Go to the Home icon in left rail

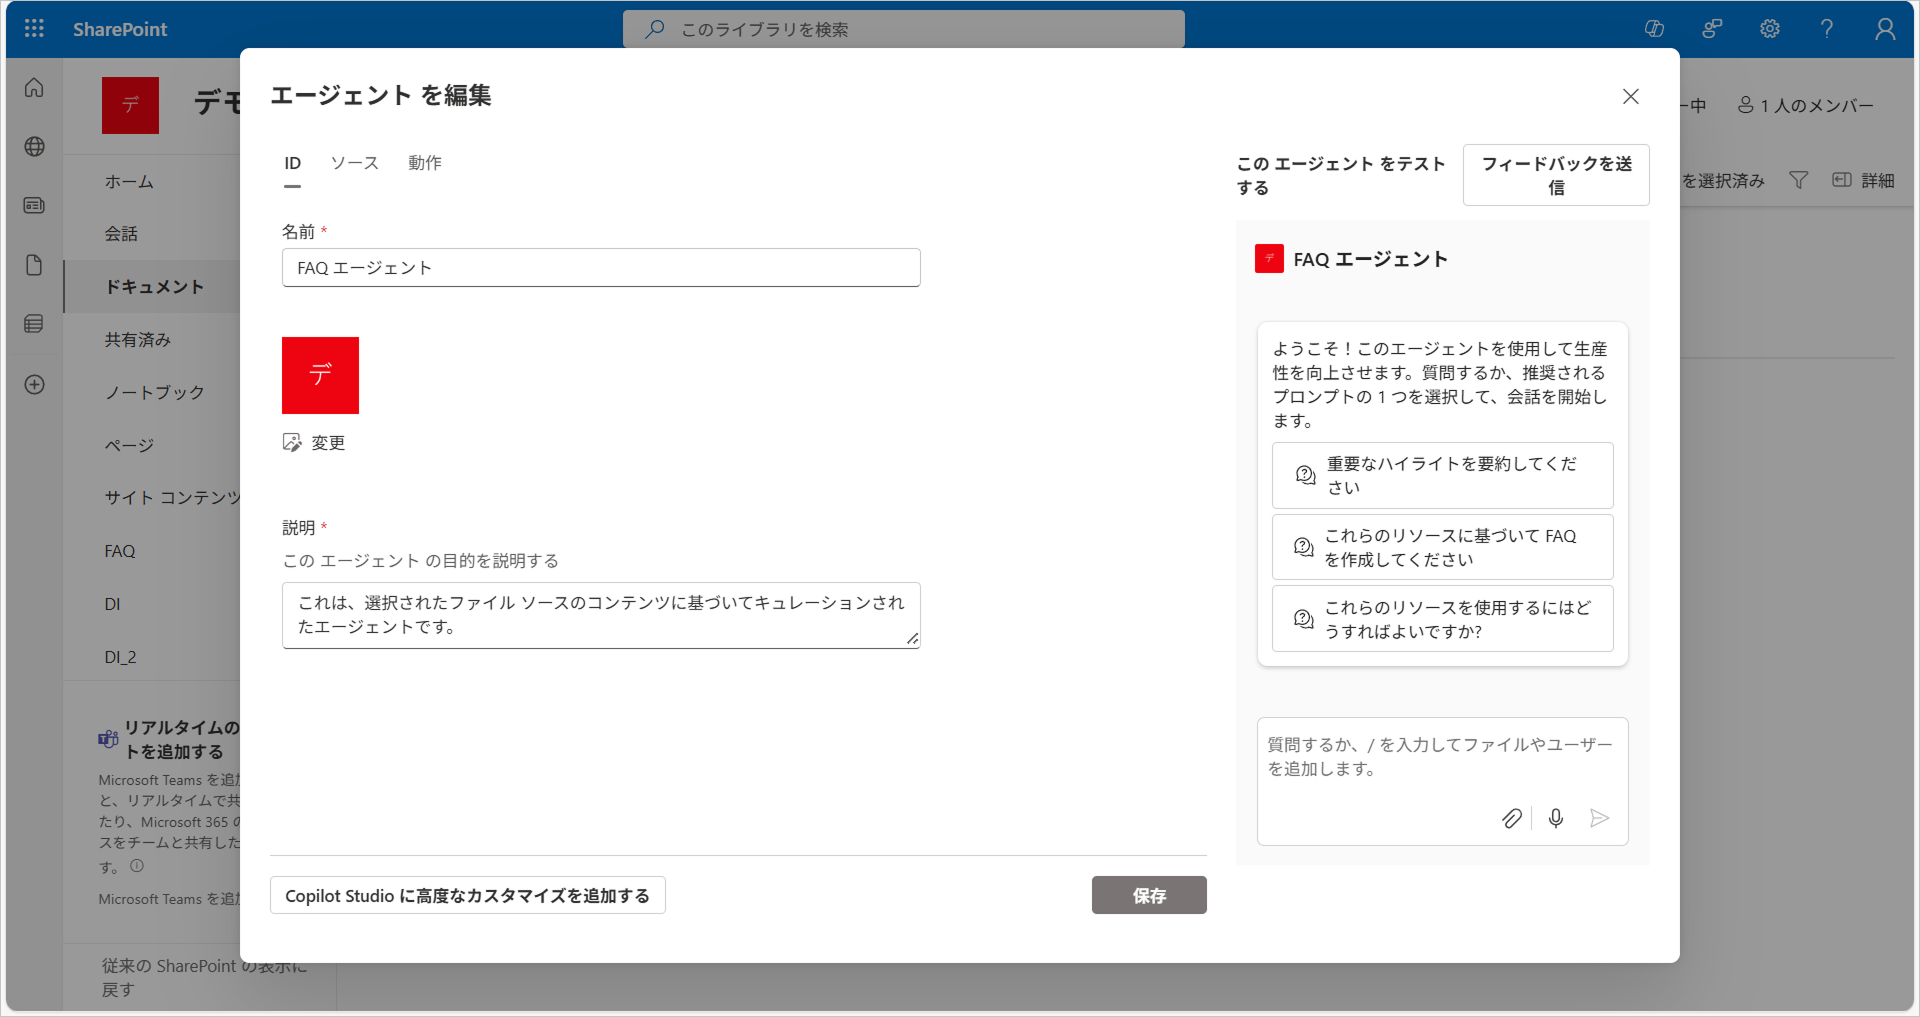pyautogui.click(x=34, y=88)
